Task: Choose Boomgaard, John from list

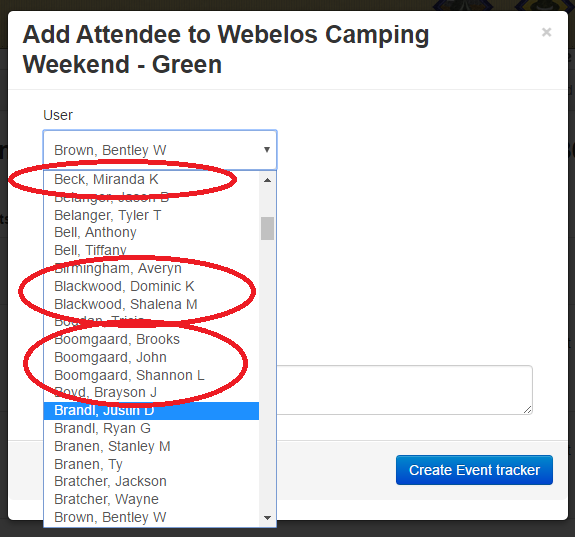Action: (x=151, y=357)
